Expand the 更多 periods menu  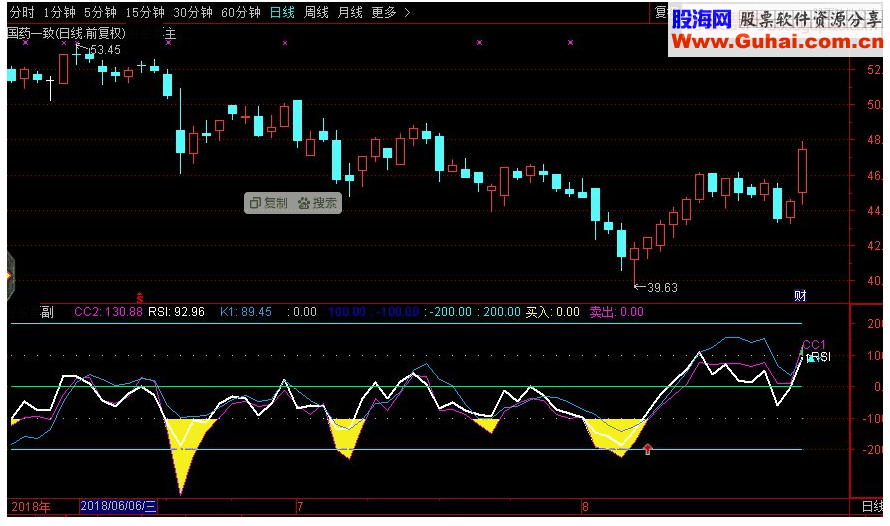tap(391, 12)
